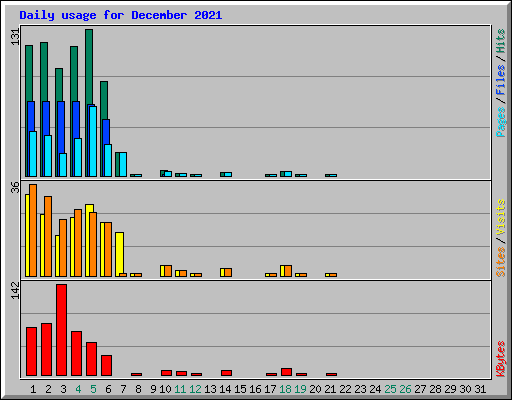This screenshot has width=512, height=400.
Task: Click the red KBytes bar for day 1
Action: (31, 352)
